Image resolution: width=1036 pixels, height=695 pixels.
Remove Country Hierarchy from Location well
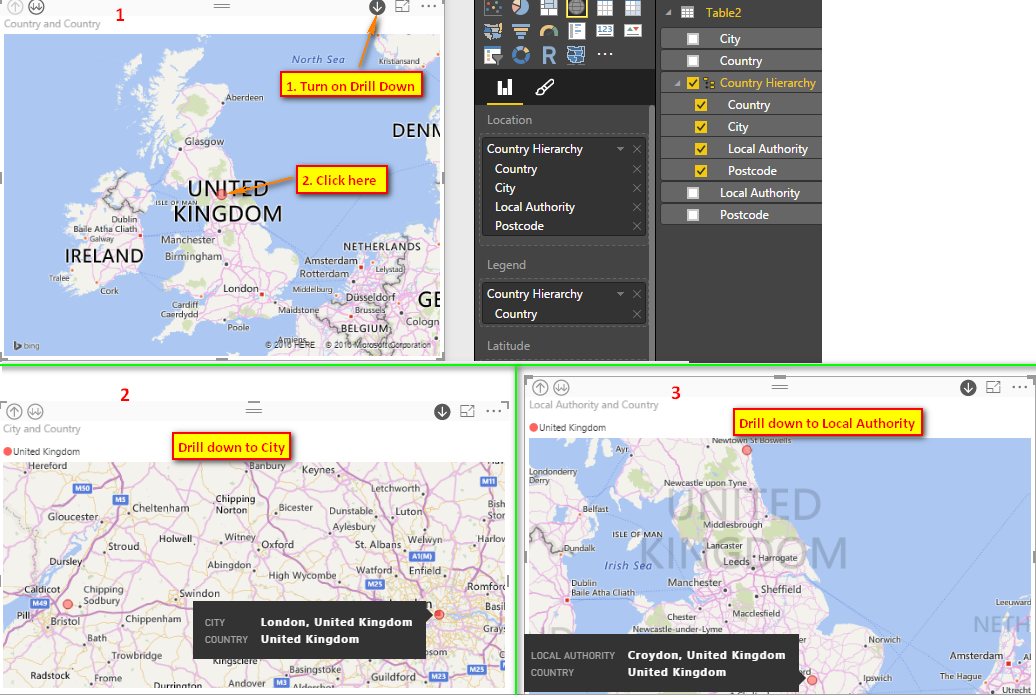(x=637, y=149)
